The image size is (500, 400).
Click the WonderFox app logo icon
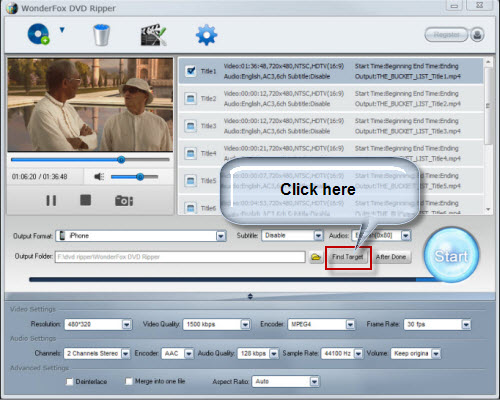coord(12,8)
